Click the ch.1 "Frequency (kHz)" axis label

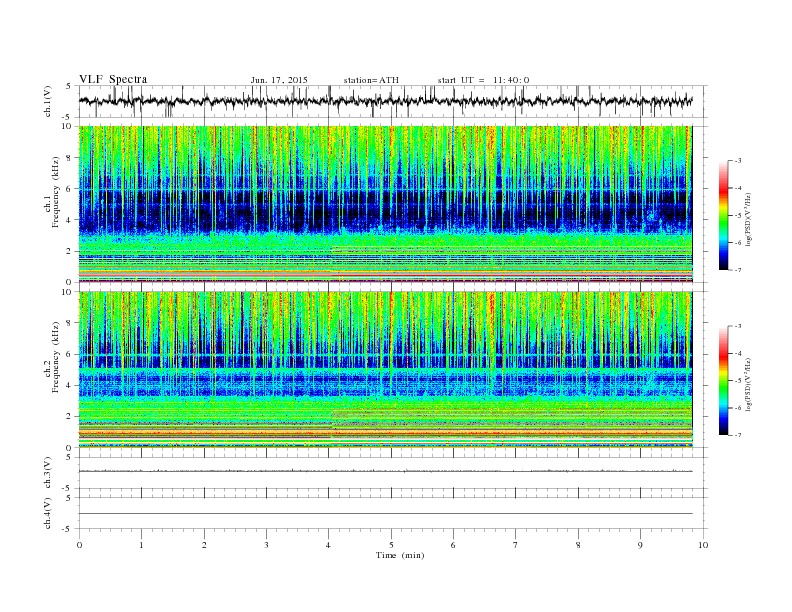point(56,192)
